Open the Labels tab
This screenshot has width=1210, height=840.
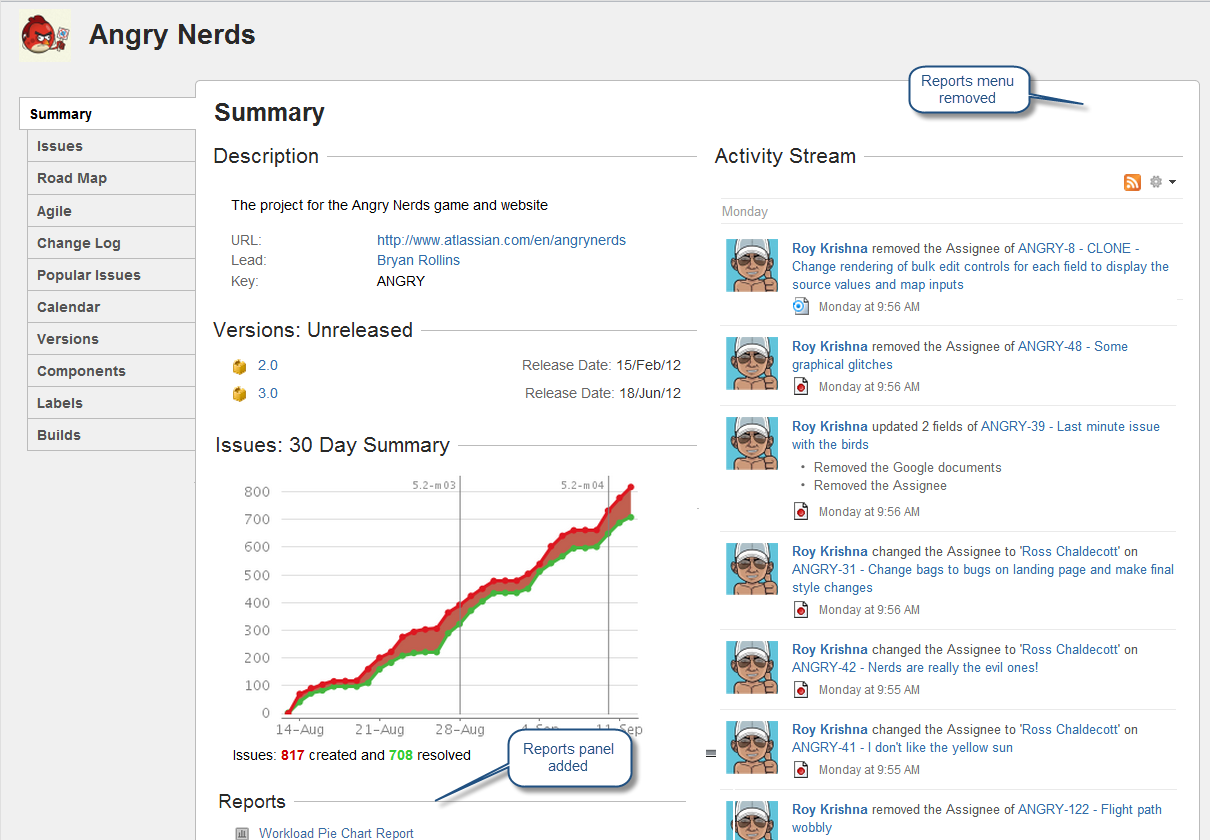[x=112, y=403]
